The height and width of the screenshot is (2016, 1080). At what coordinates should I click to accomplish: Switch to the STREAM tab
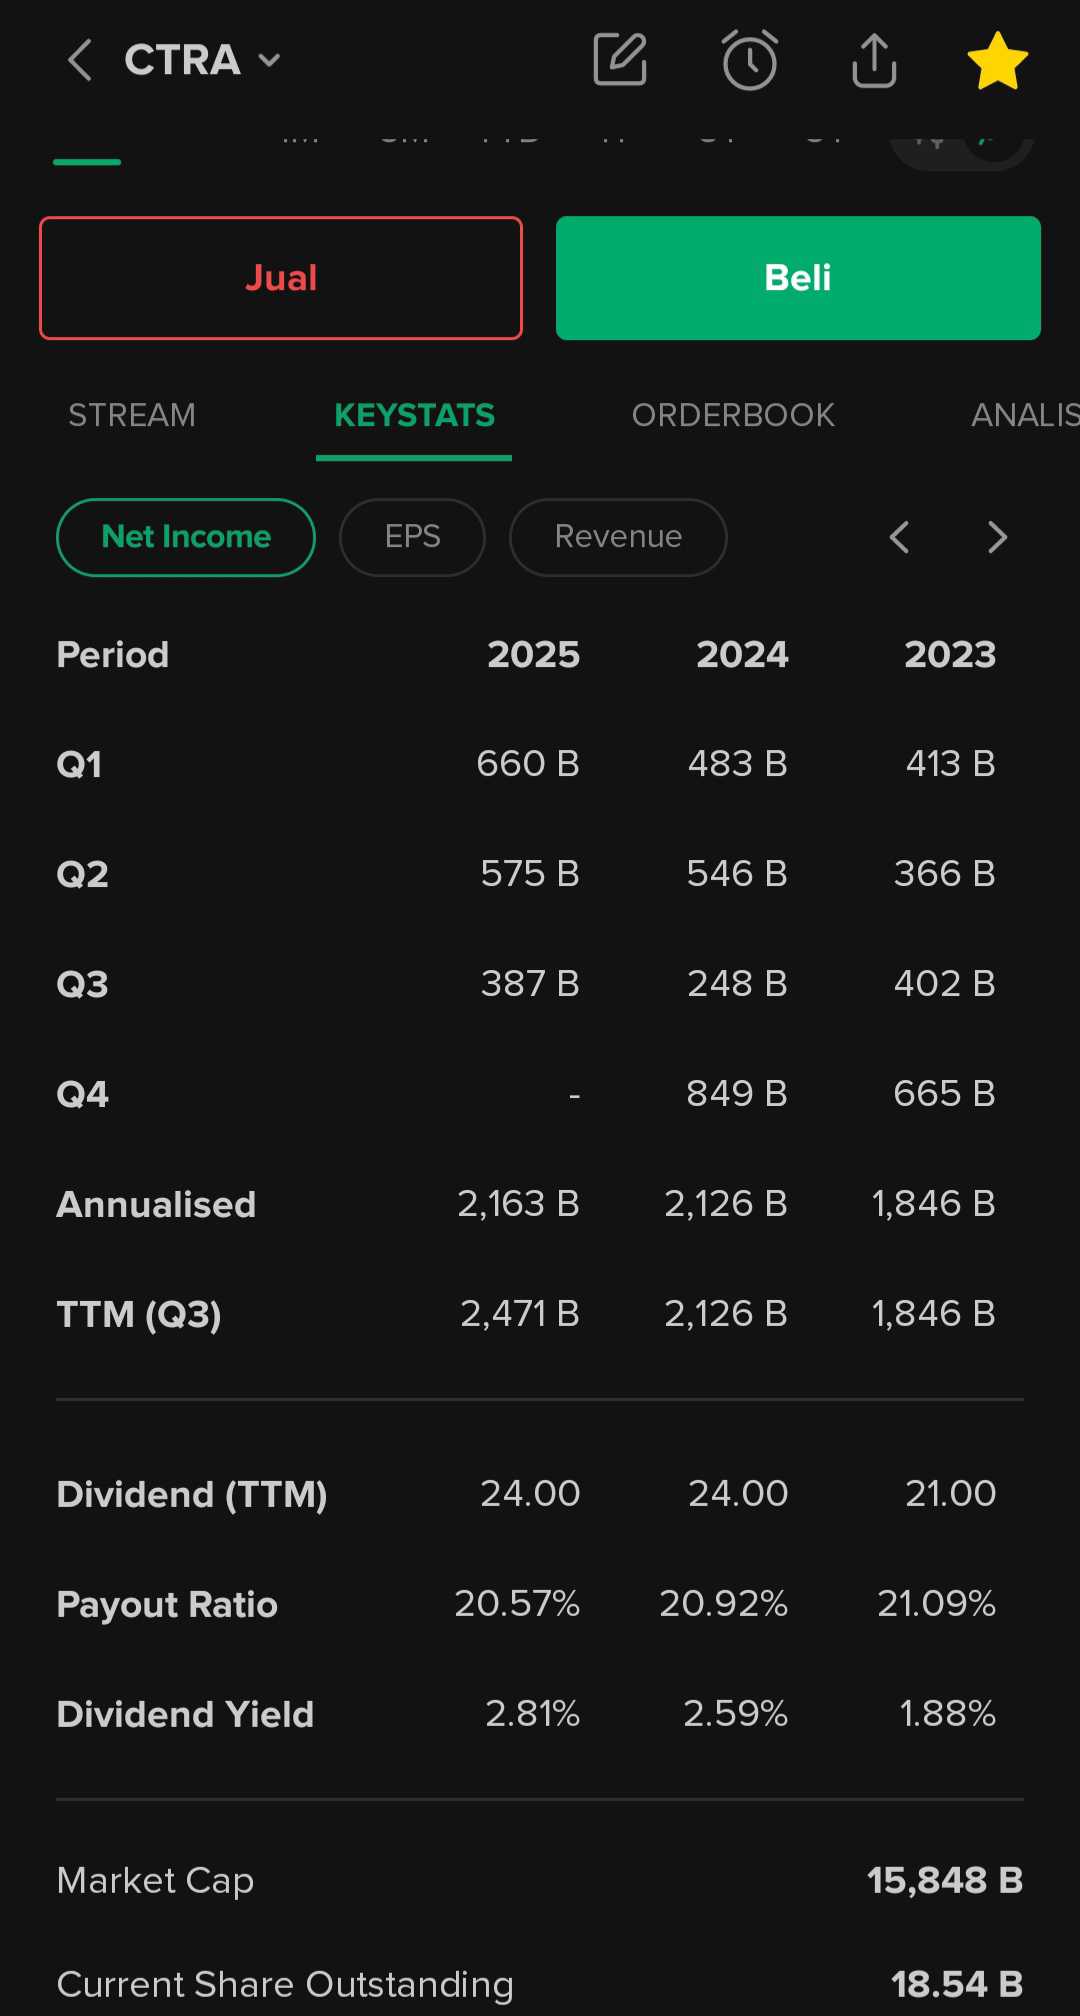click(x=132, y=415)
